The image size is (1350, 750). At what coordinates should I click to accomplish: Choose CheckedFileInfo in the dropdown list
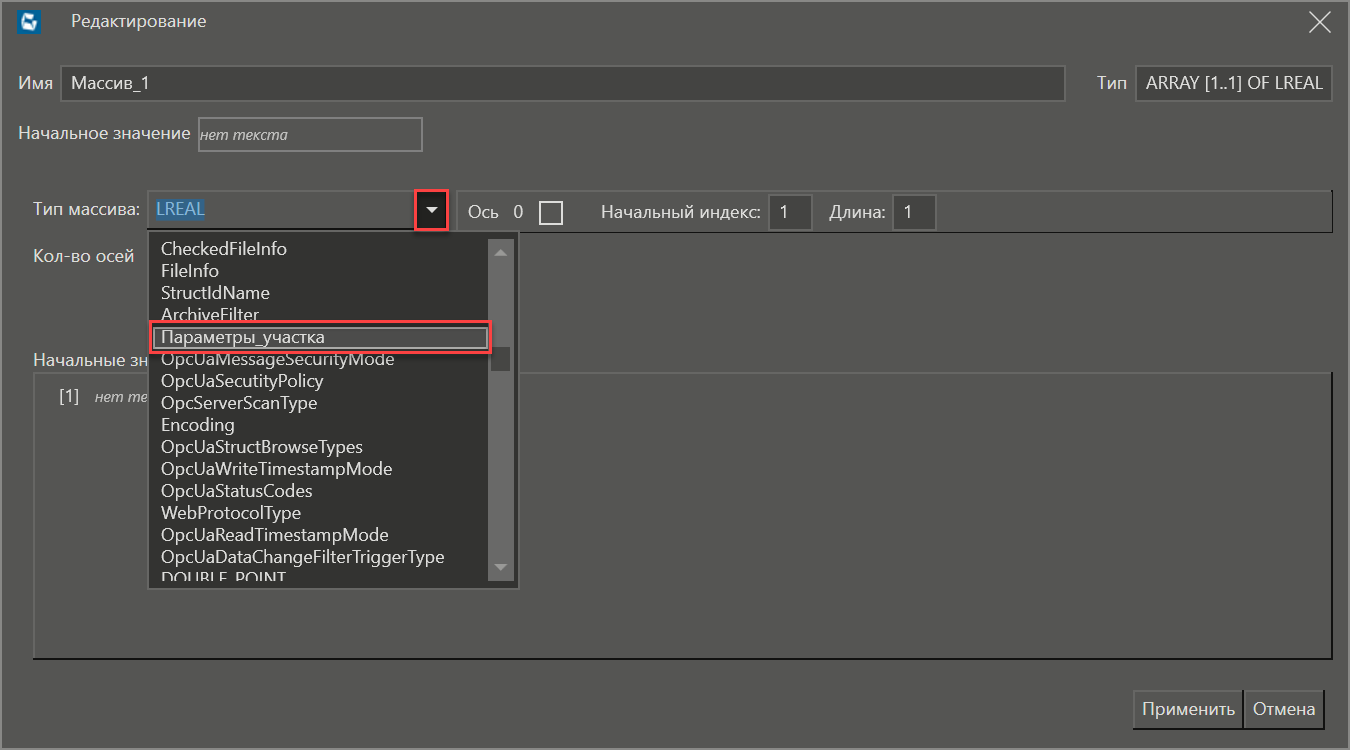click(x=224, y=249)
